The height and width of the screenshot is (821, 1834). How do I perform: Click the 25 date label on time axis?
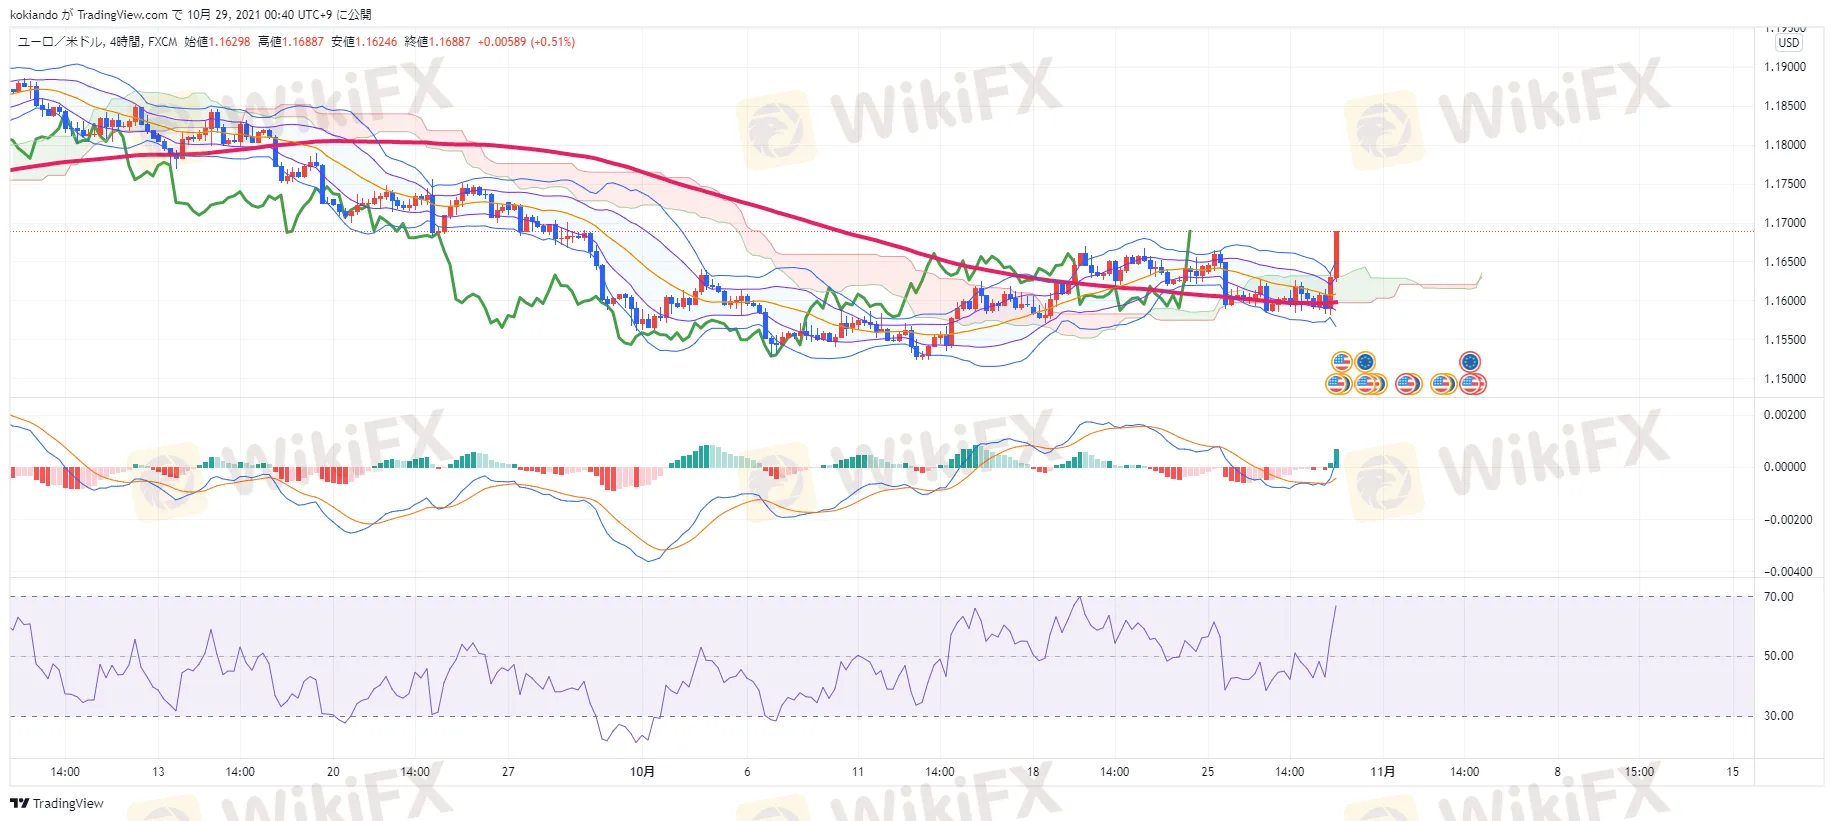coord(1207,771)
